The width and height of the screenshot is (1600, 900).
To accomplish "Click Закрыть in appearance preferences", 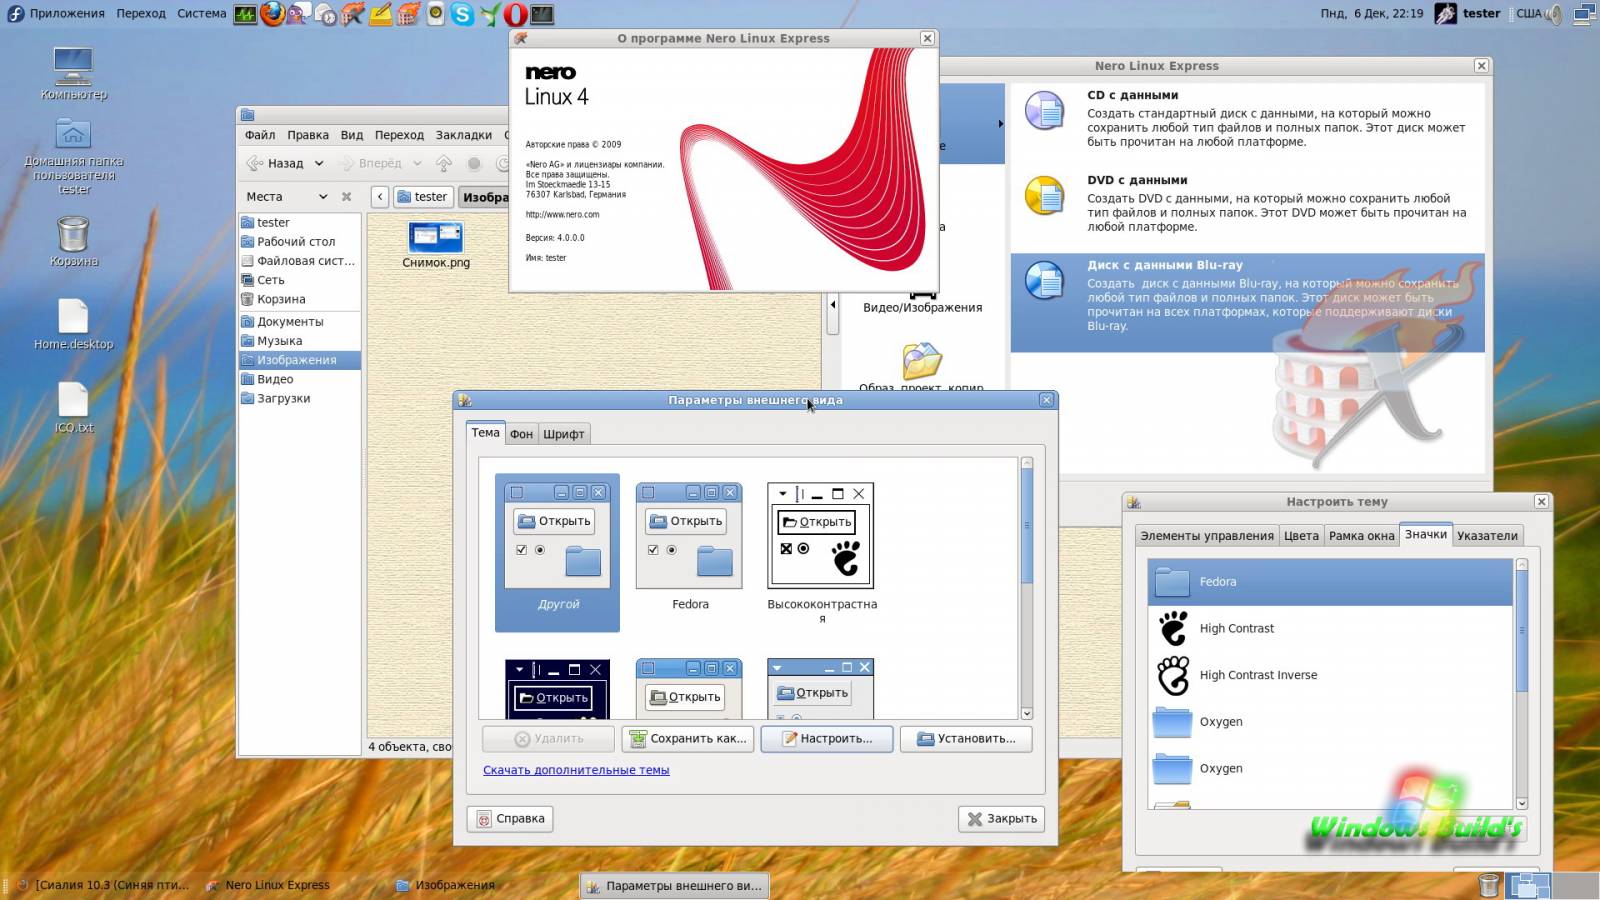I will click(x=1002, y=819).
